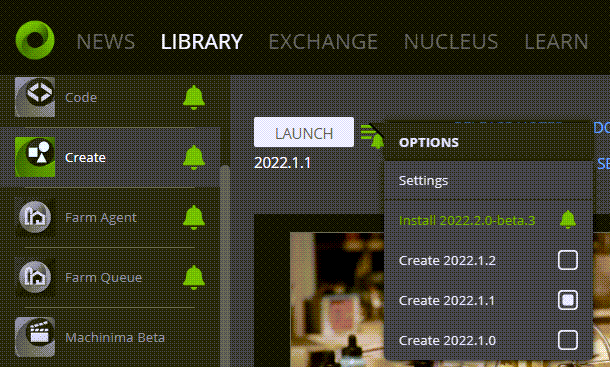Select Create in the app list
This screenshot has height=367, width=610.
click(85, 157)
